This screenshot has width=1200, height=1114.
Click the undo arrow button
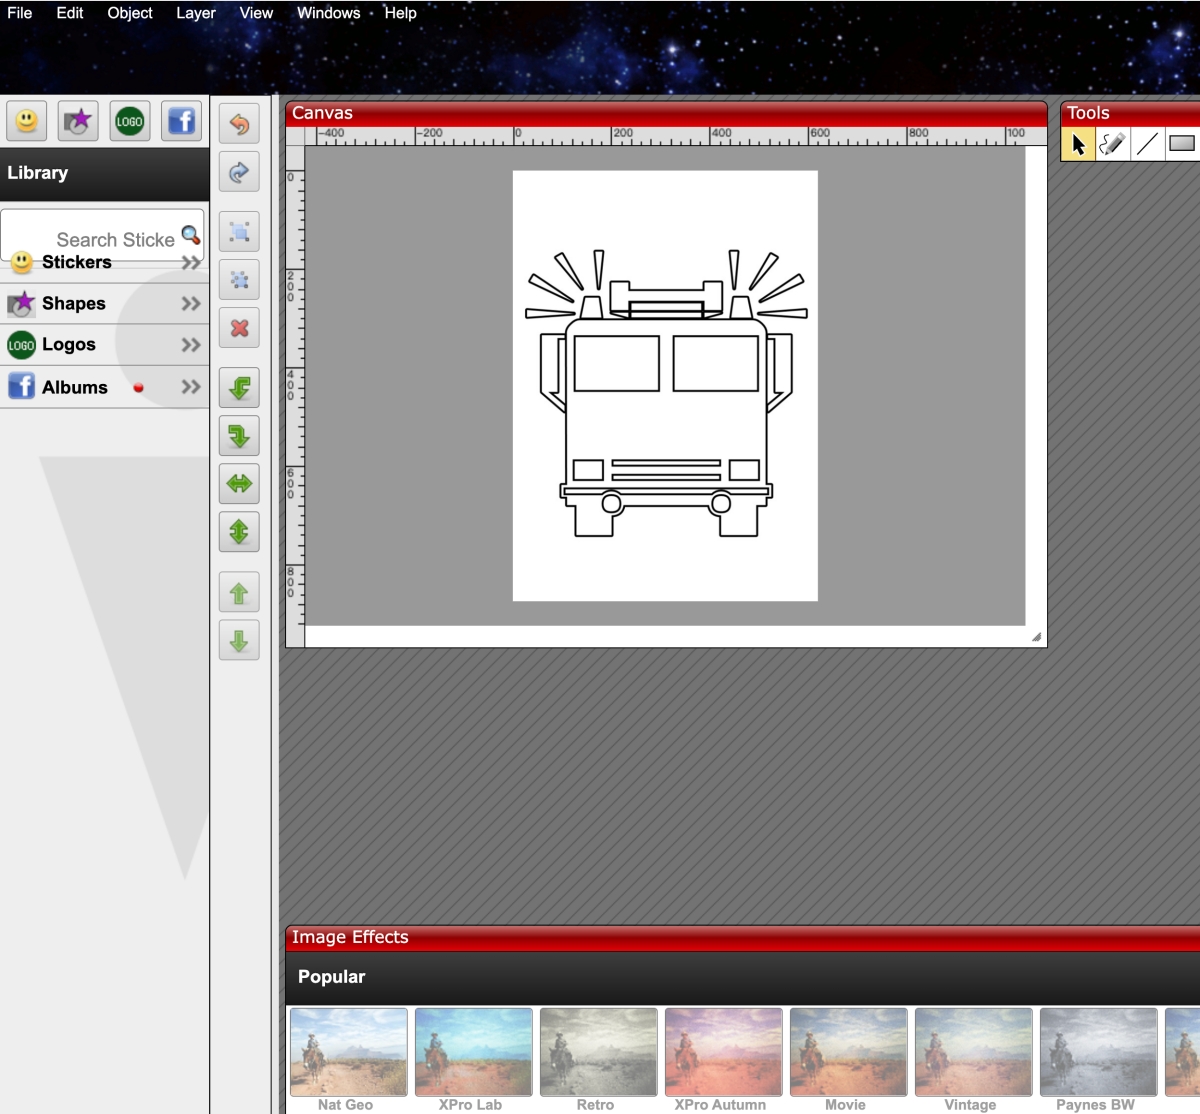point(239,124)
